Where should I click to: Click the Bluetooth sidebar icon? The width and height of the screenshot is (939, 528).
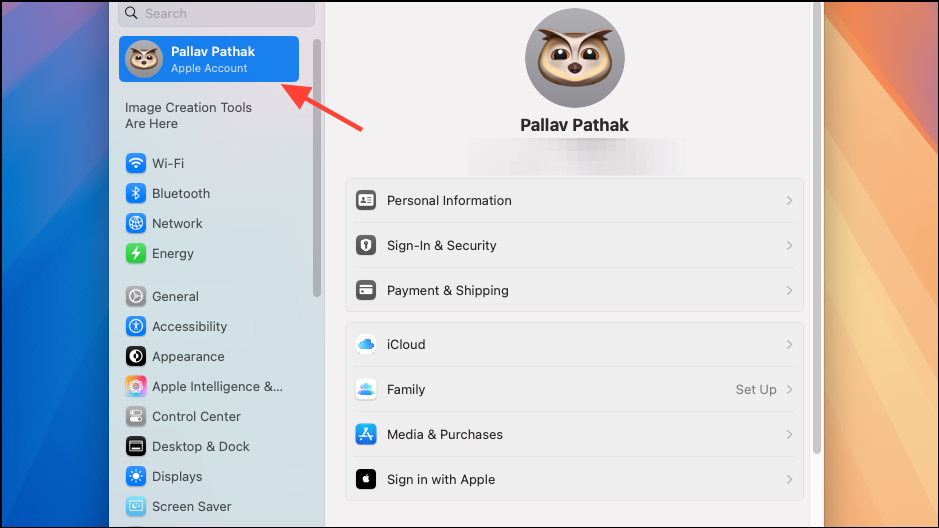pos(136,193)
